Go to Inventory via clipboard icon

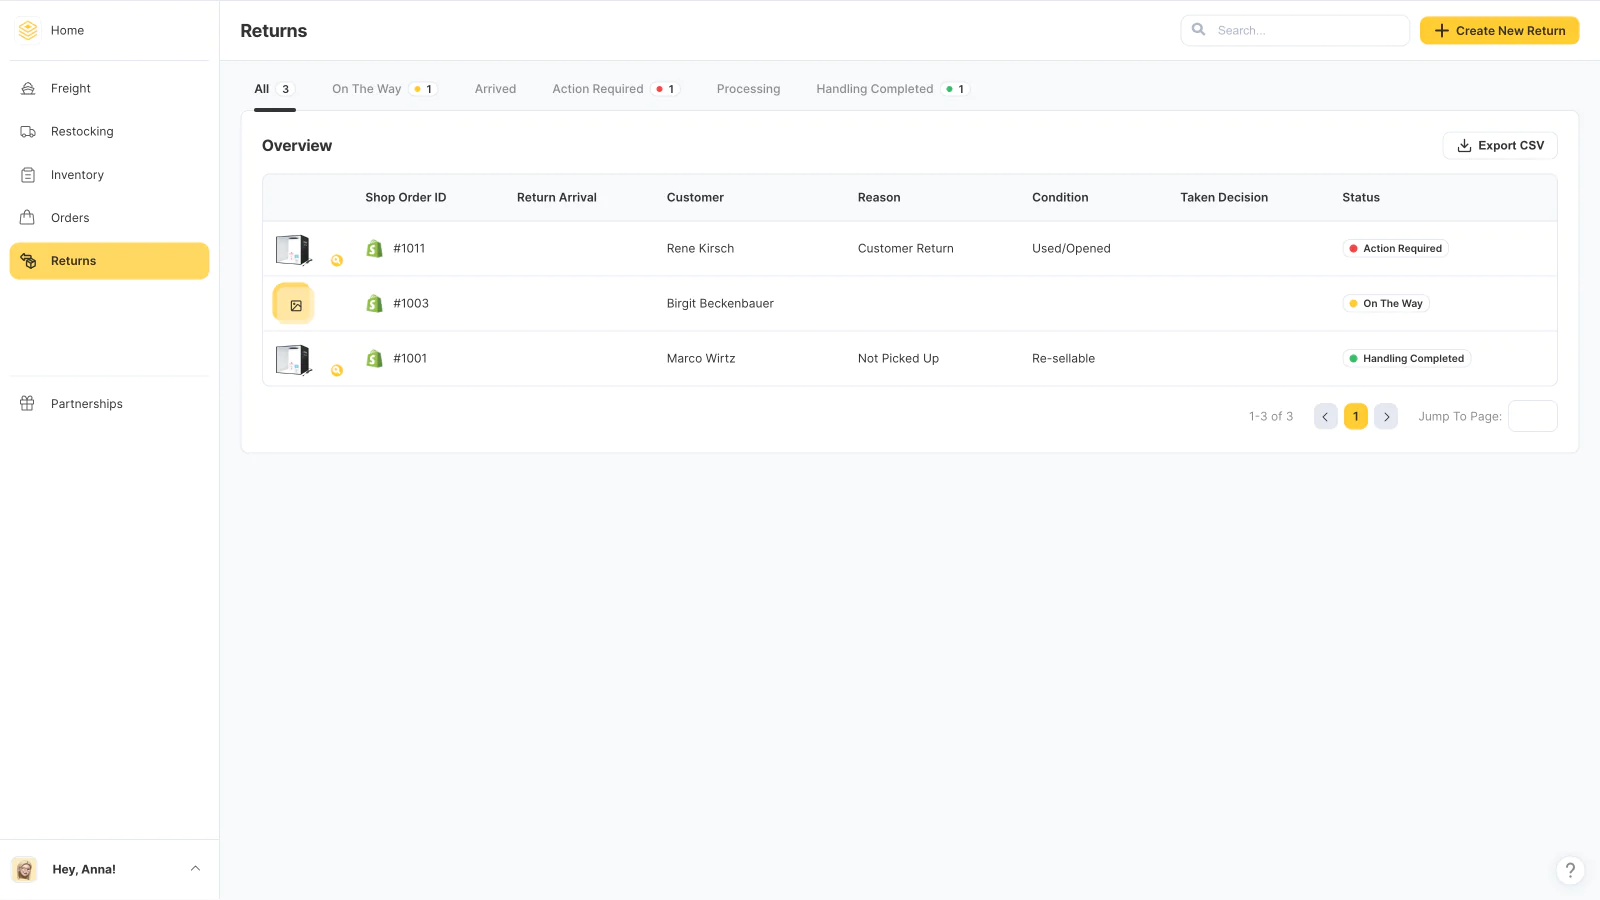click(x=28, y=175)
